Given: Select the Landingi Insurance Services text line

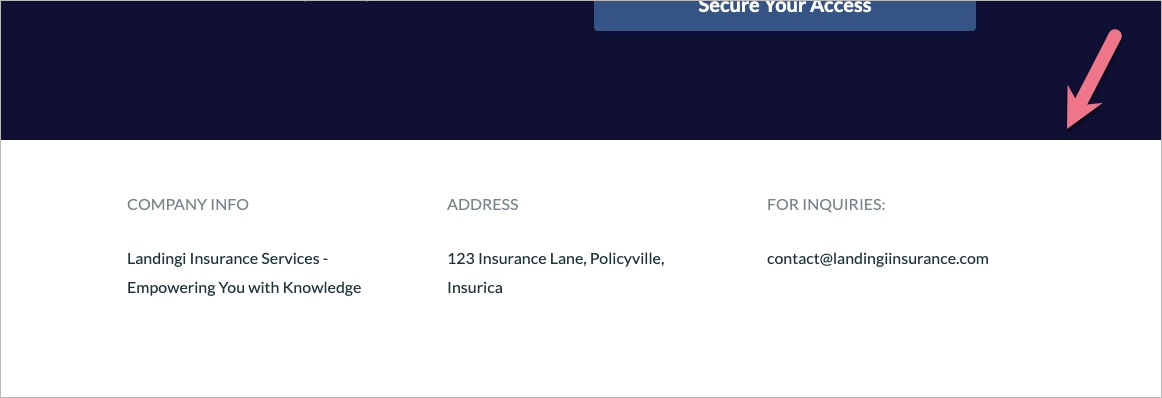Looking at the screenshot, I should coord(228,259).
